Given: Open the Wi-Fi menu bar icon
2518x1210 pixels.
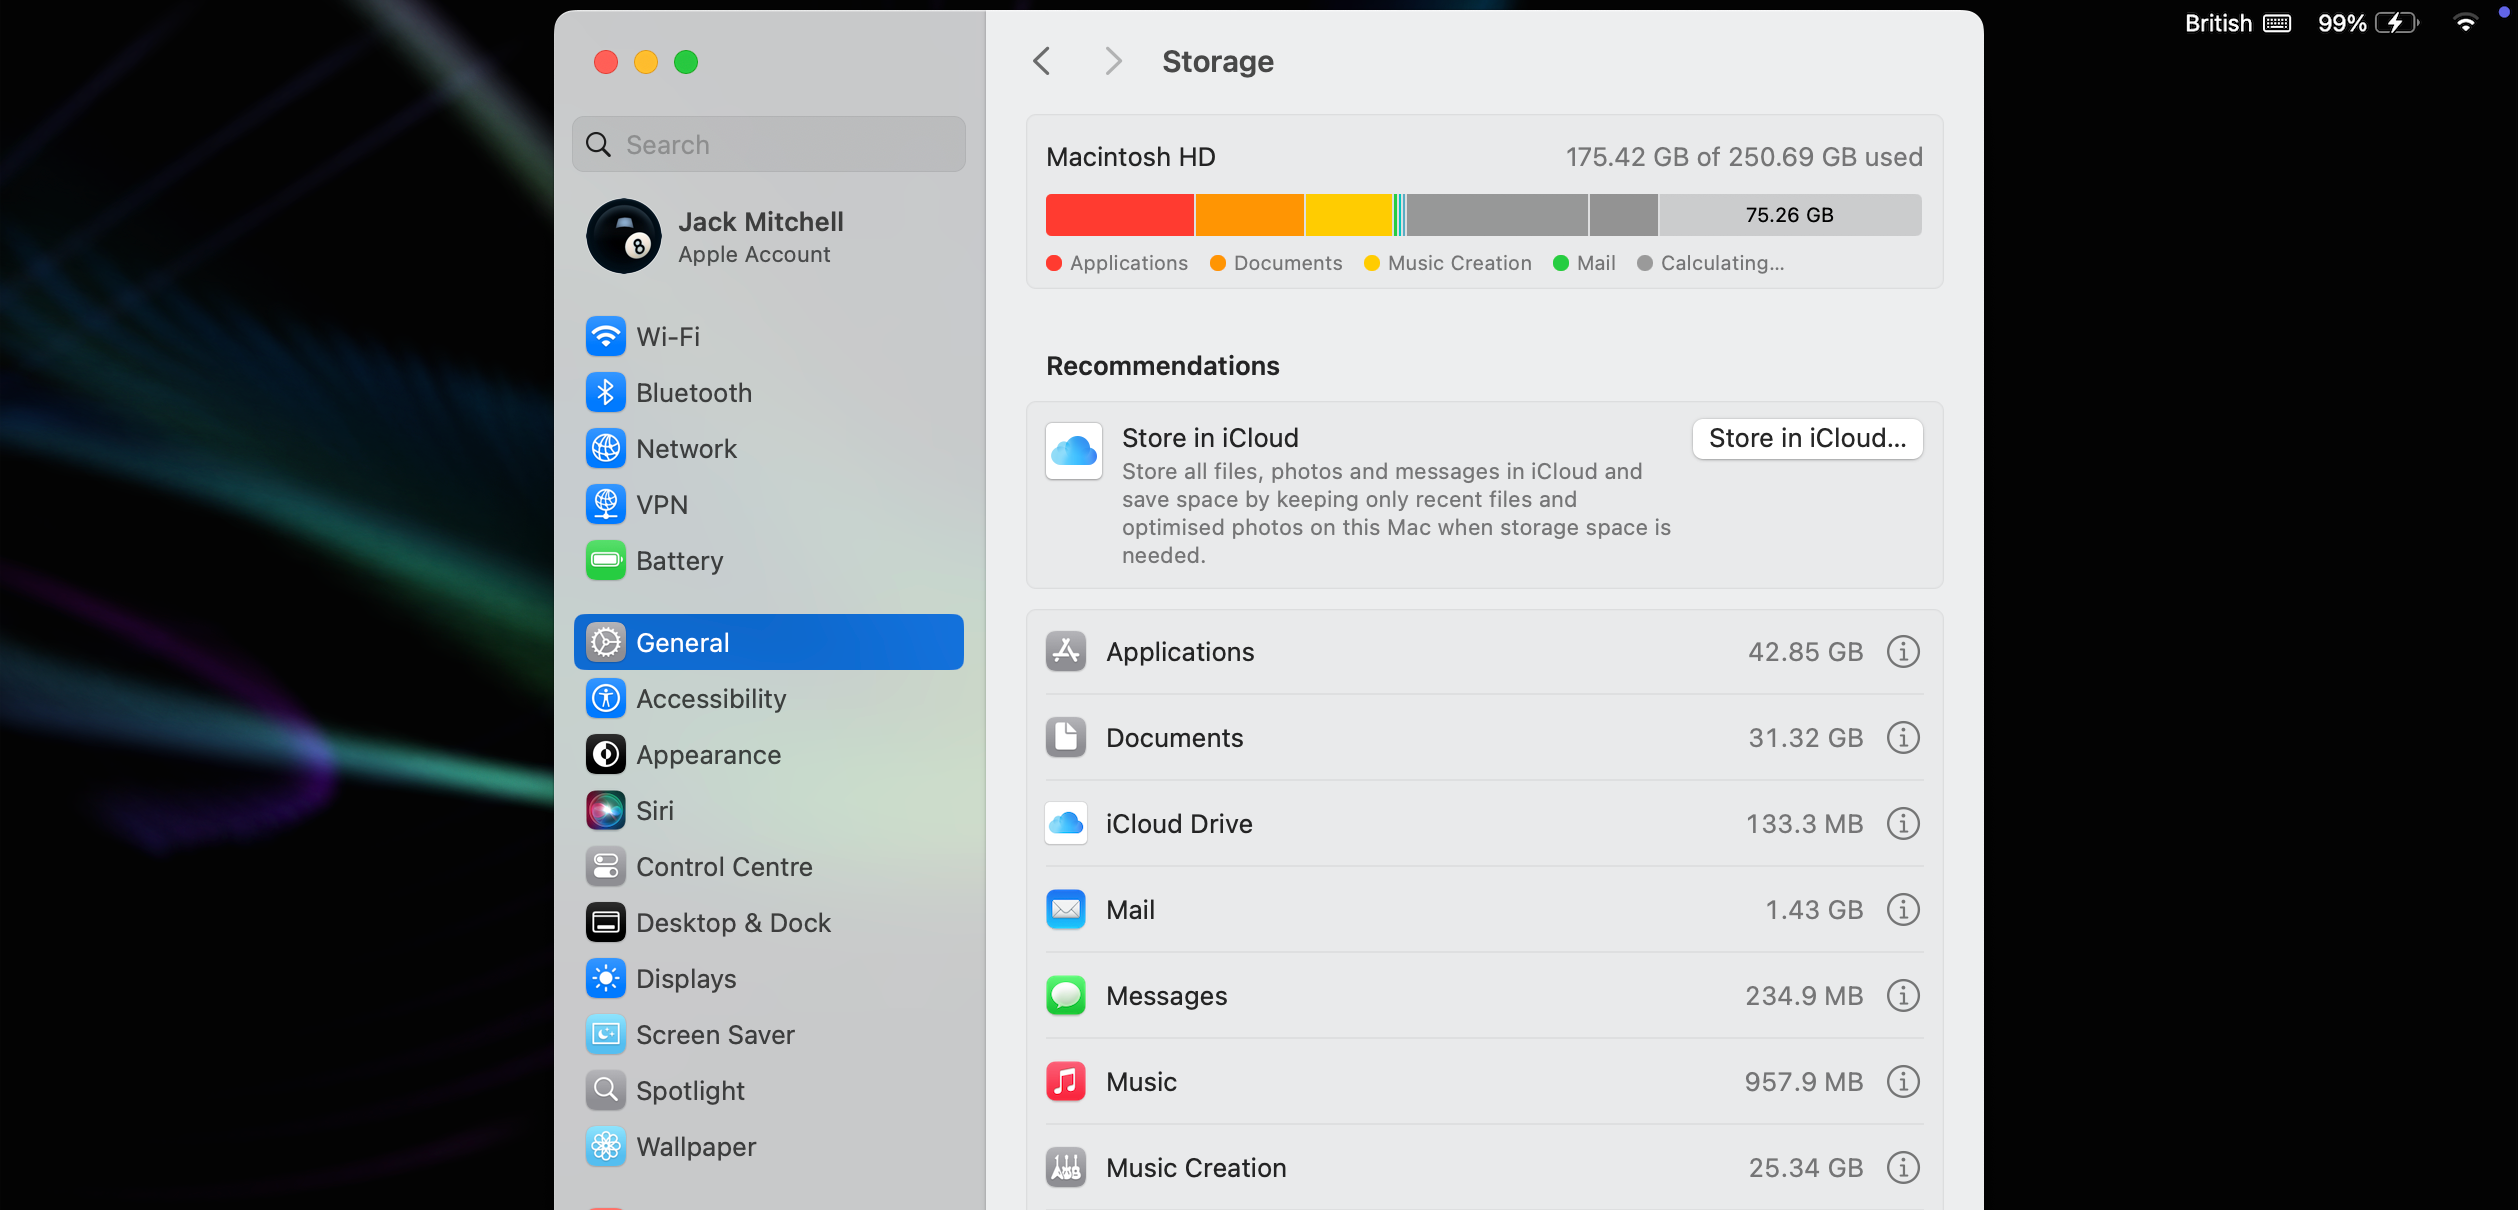Looking at the screenshot, I should point(2465,22).
